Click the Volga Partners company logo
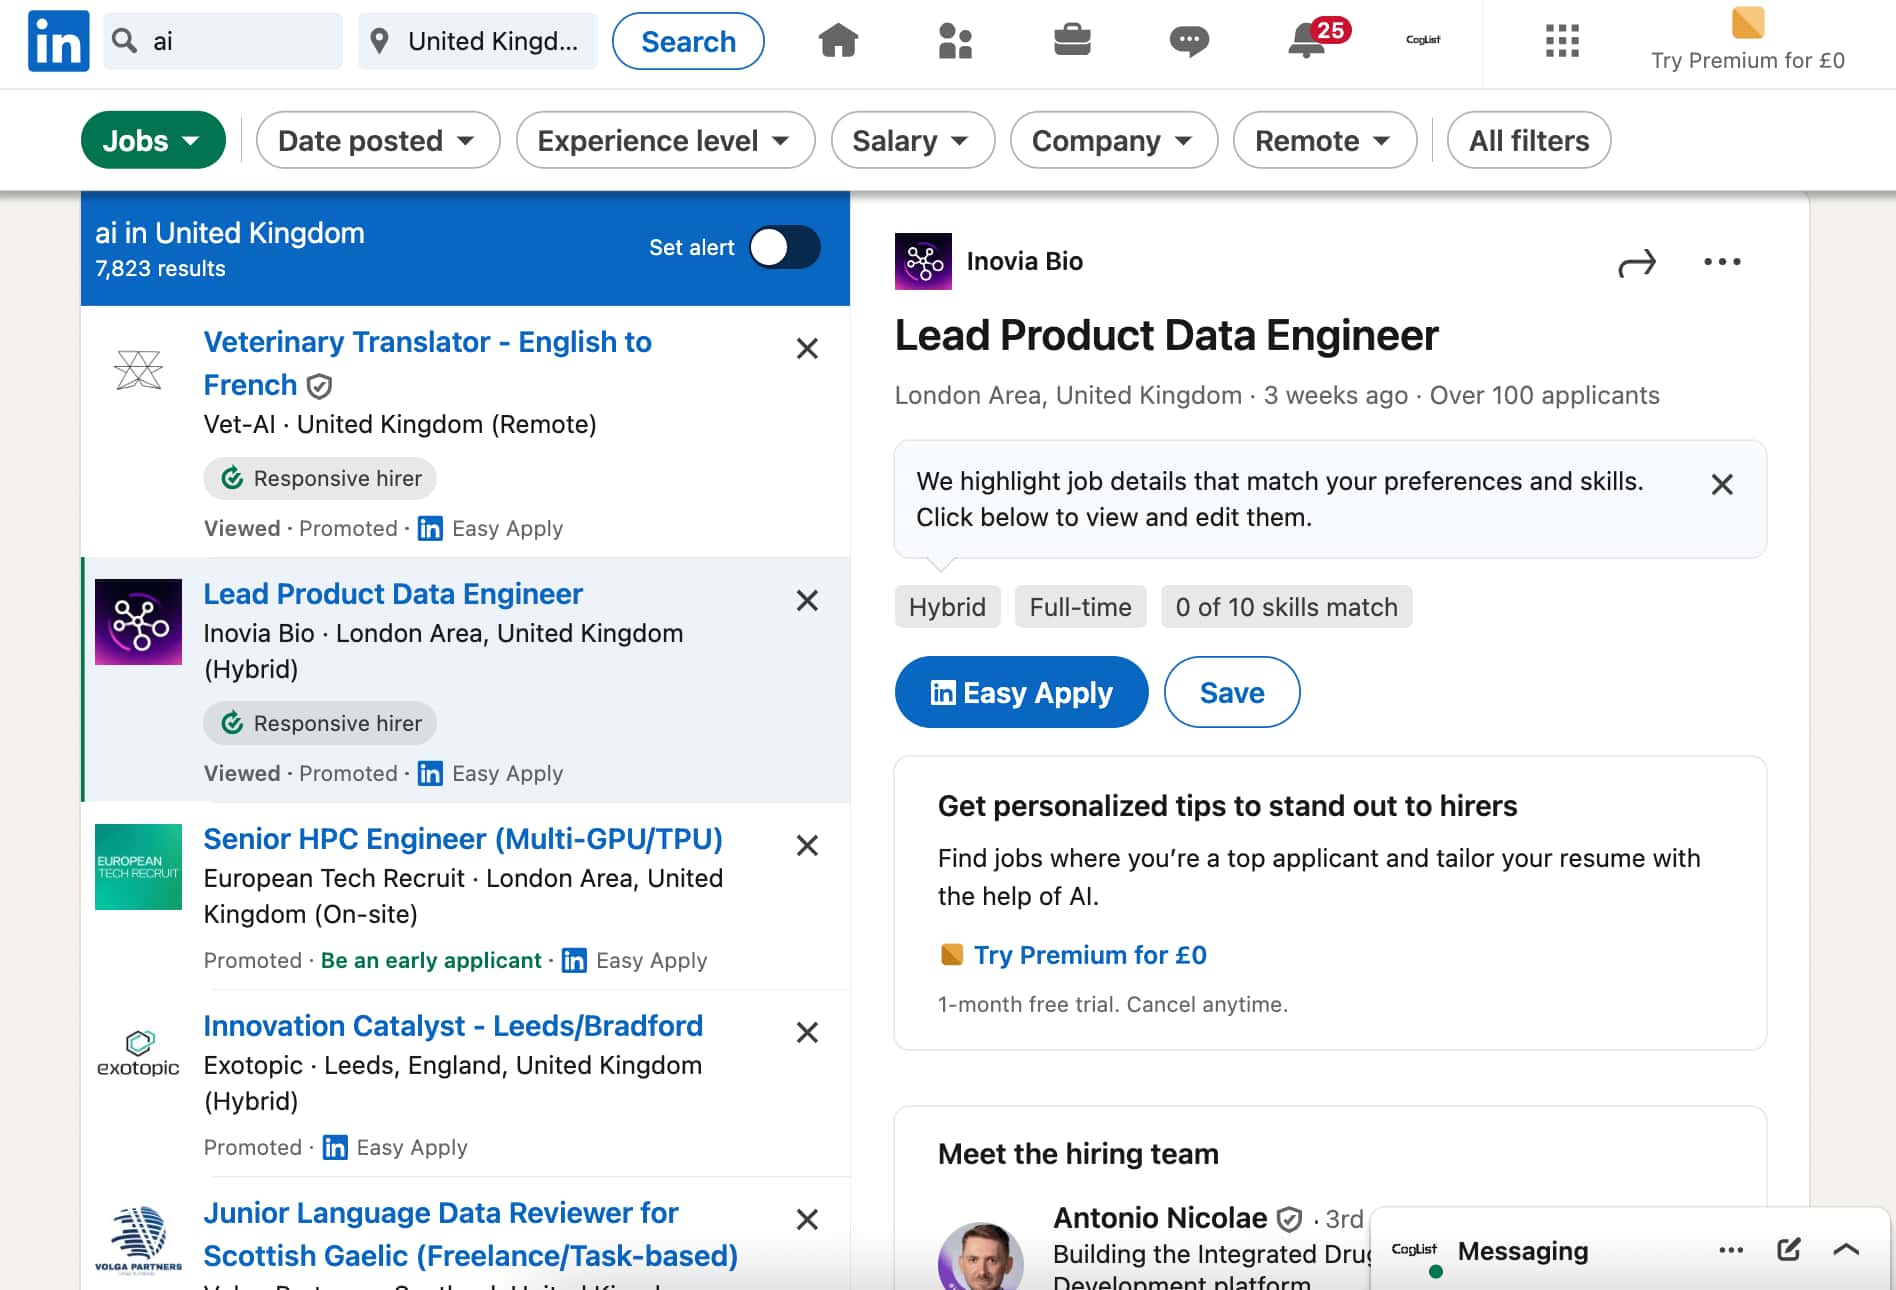 [x=138, y=1240]
